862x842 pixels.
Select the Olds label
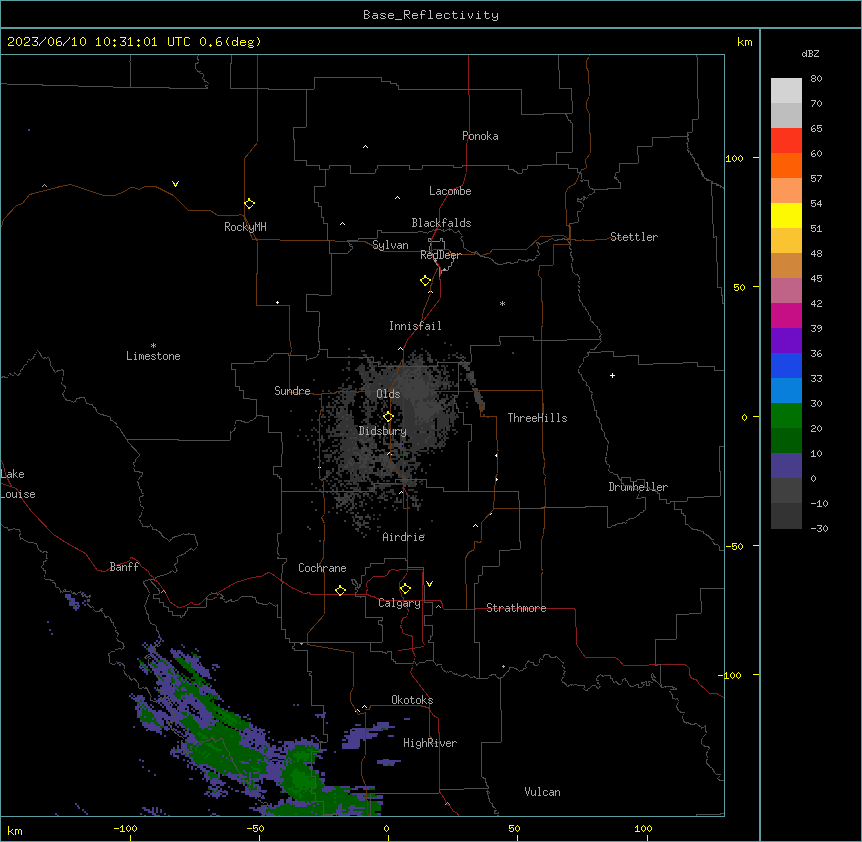[x=388, y=394]
